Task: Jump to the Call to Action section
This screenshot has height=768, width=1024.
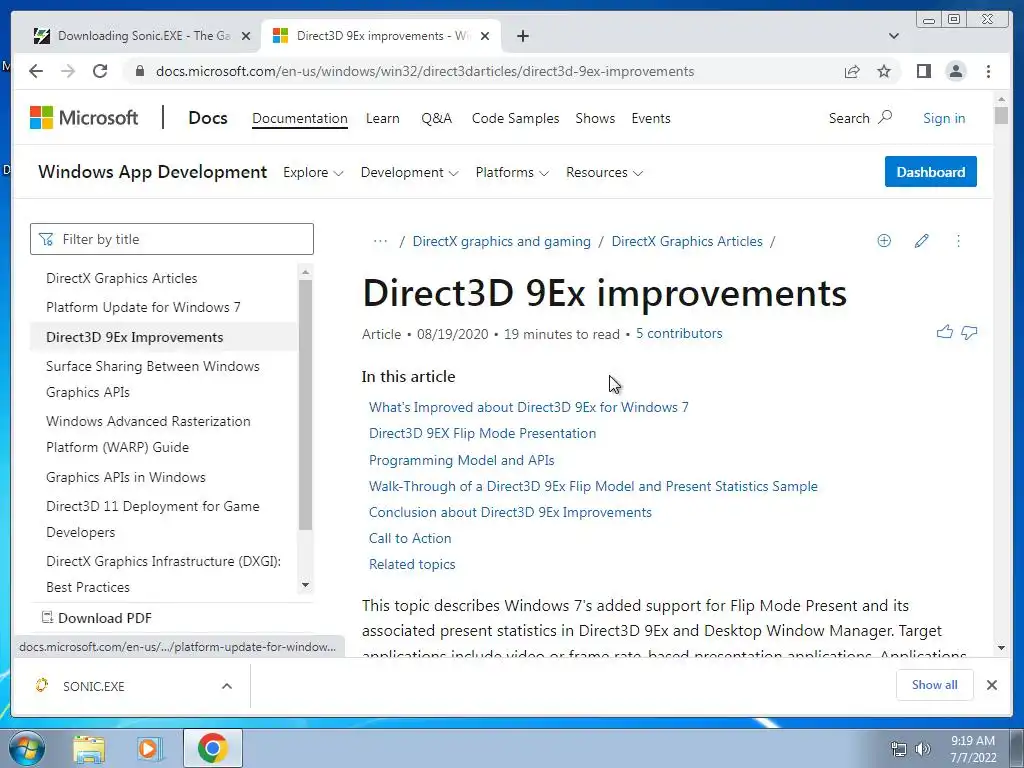Action: [x=409, y=538]
